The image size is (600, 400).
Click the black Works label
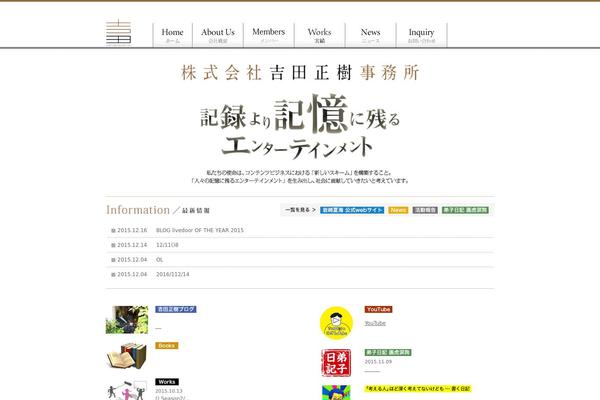point(167,382)
